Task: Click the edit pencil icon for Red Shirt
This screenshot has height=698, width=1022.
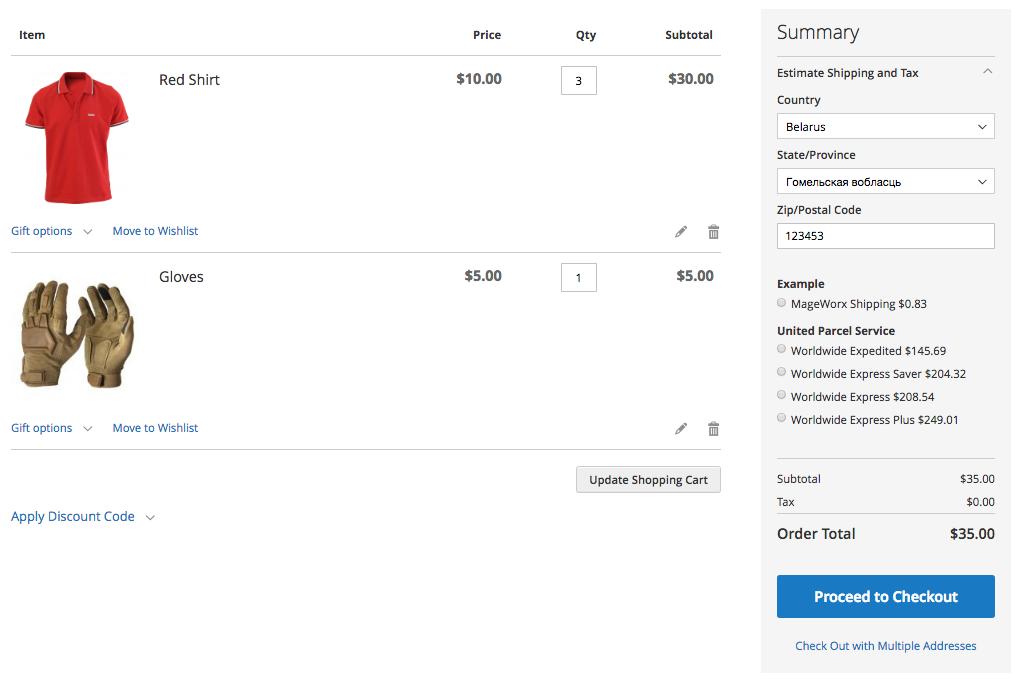Action: click(x=681, y=232)
